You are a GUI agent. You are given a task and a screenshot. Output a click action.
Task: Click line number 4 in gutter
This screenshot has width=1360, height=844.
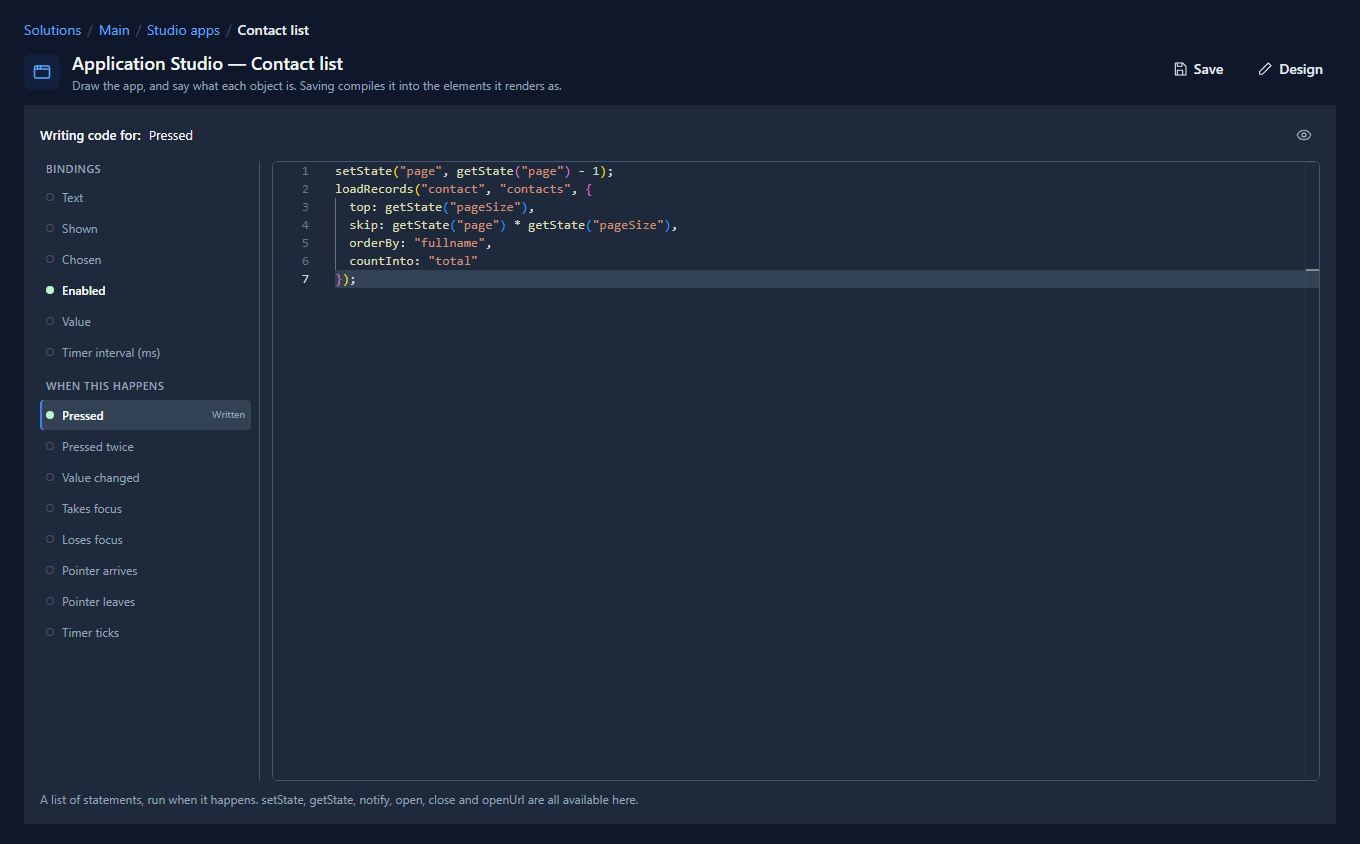(x=305, y=225)
